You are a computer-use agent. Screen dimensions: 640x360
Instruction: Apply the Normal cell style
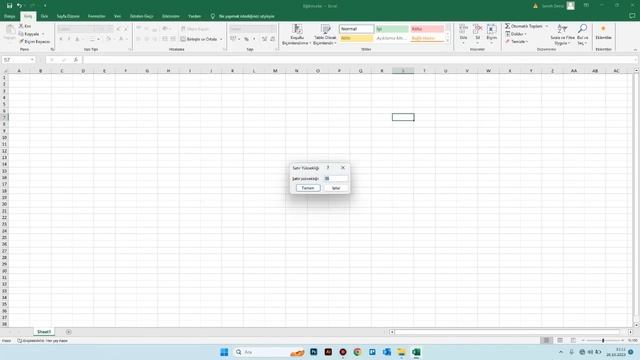pos(356,29)
